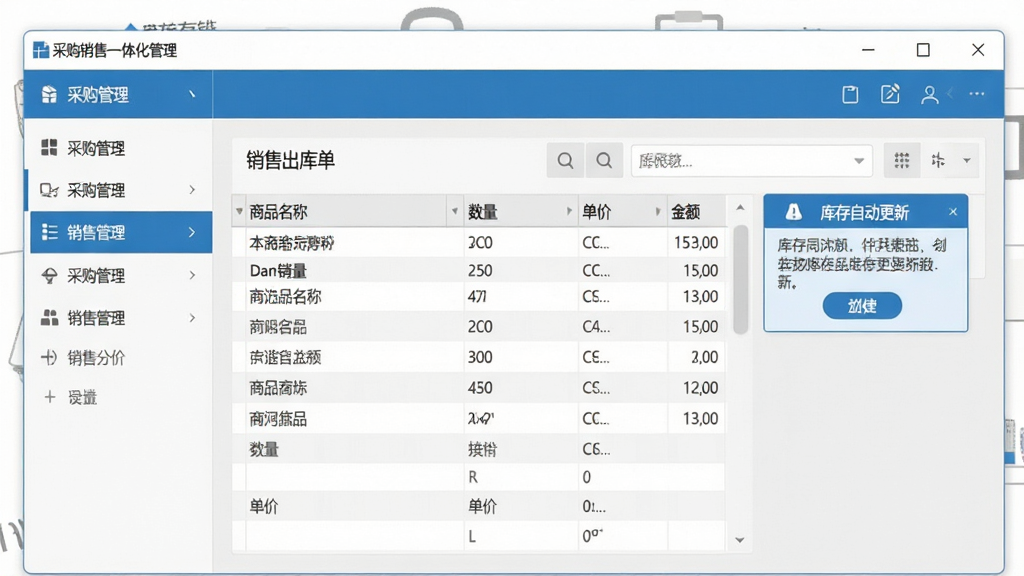Open 单价 column header arrow
This screenshot has height=576, width=1024.
pyautogui.click(x=658, y=212)
